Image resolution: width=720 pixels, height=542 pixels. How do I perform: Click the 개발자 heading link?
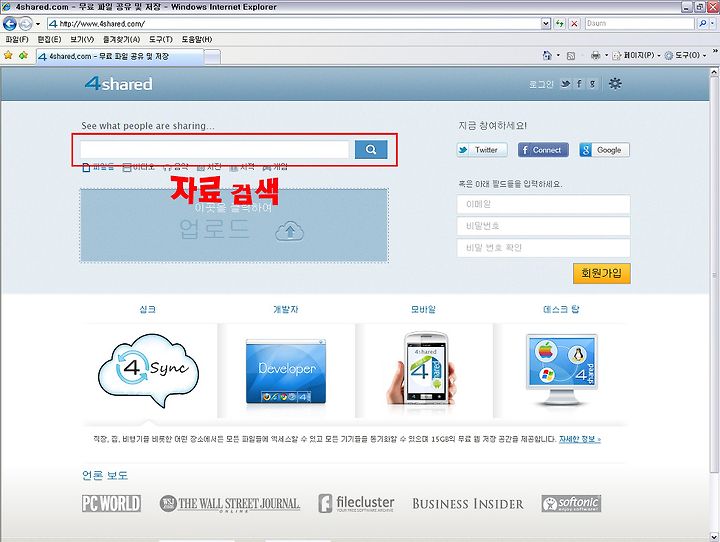point(286,310)
